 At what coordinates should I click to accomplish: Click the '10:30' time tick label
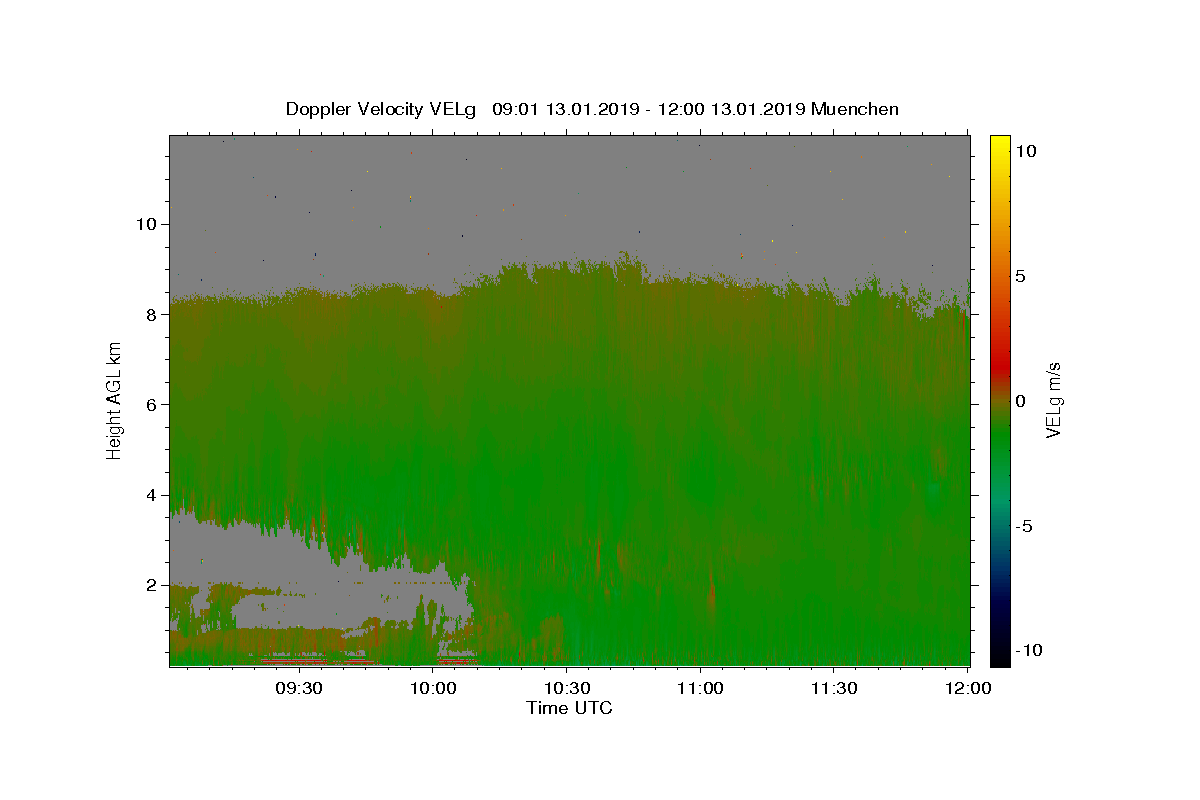[566, 689]
